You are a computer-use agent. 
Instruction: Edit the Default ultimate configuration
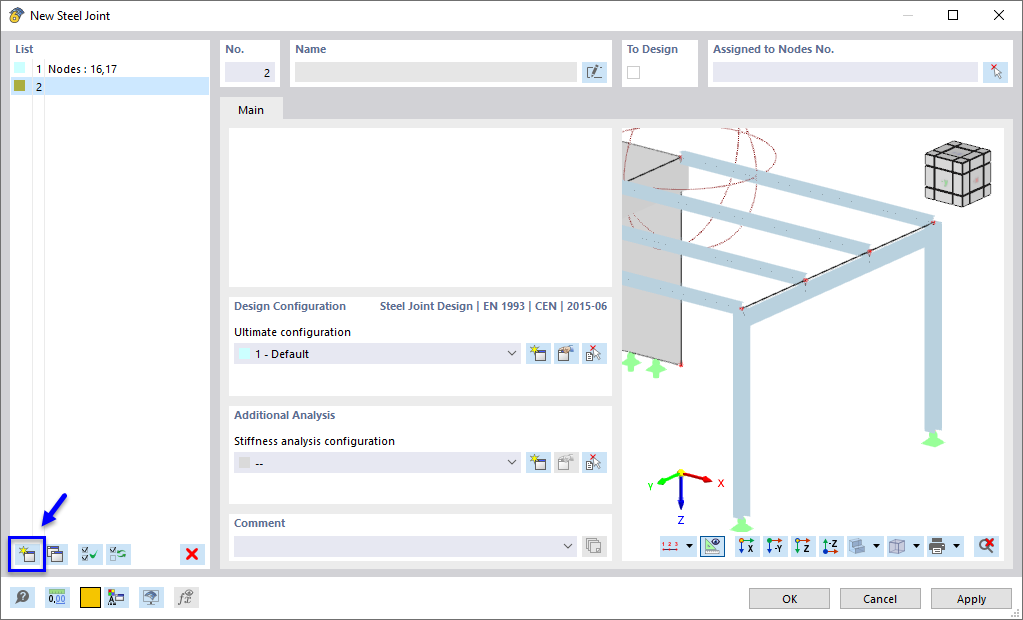point(565,353)
